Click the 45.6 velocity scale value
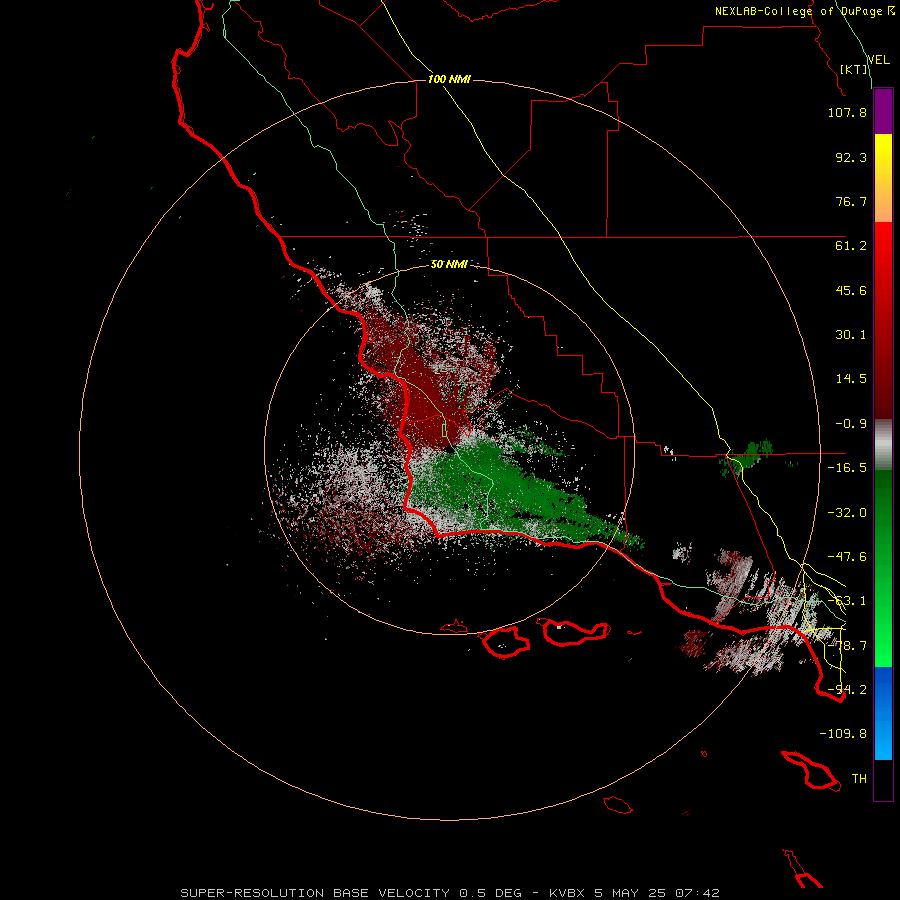 click(851, 290)
